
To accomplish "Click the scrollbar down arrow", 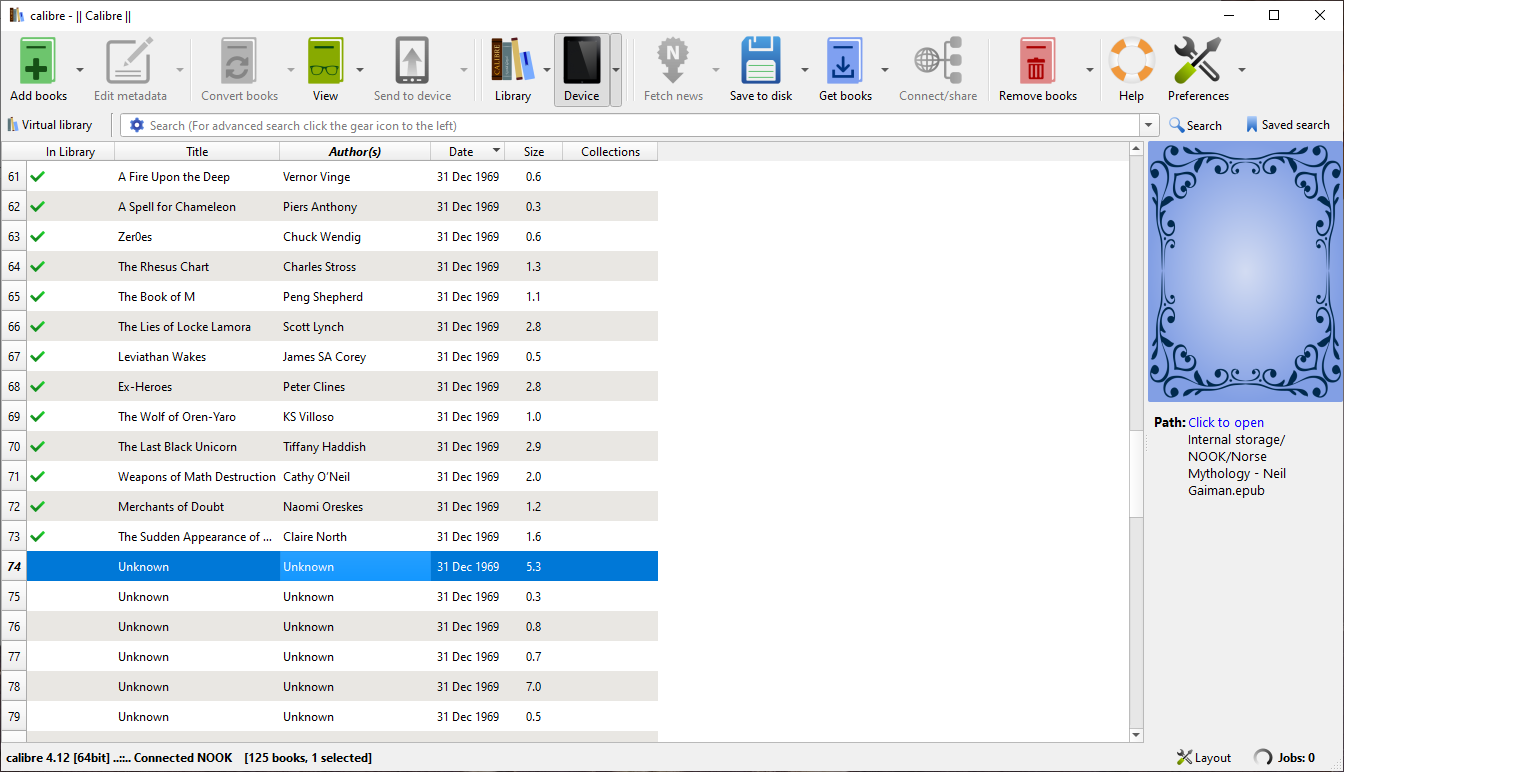I will (x=1136, y=735).
